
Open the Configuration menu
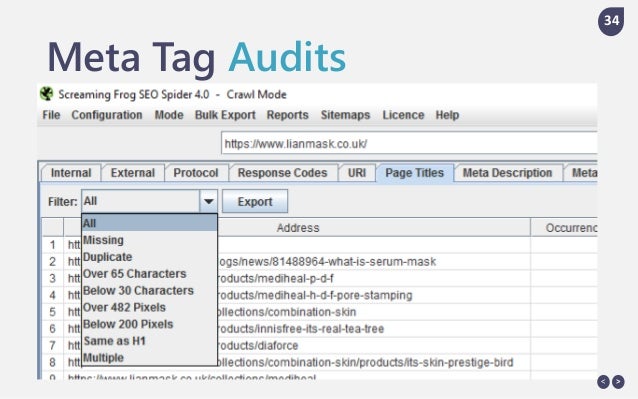pos(107,115)
